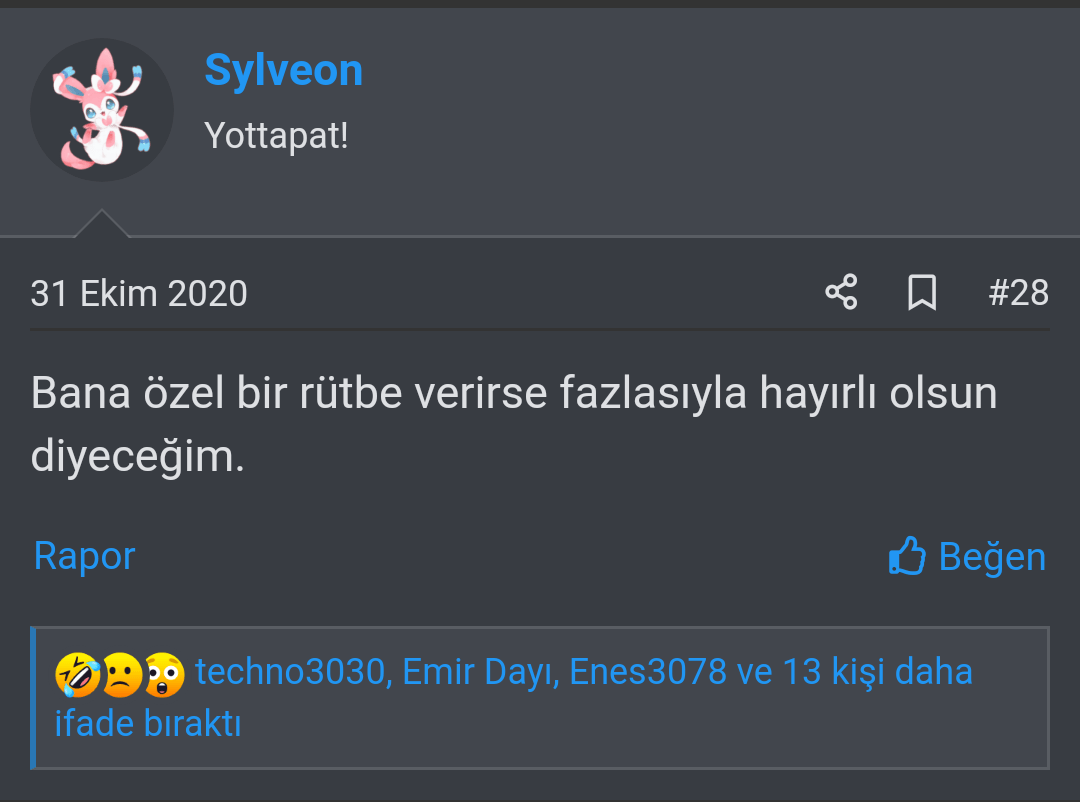Open the Enes3078 user link

click(647, 672)
